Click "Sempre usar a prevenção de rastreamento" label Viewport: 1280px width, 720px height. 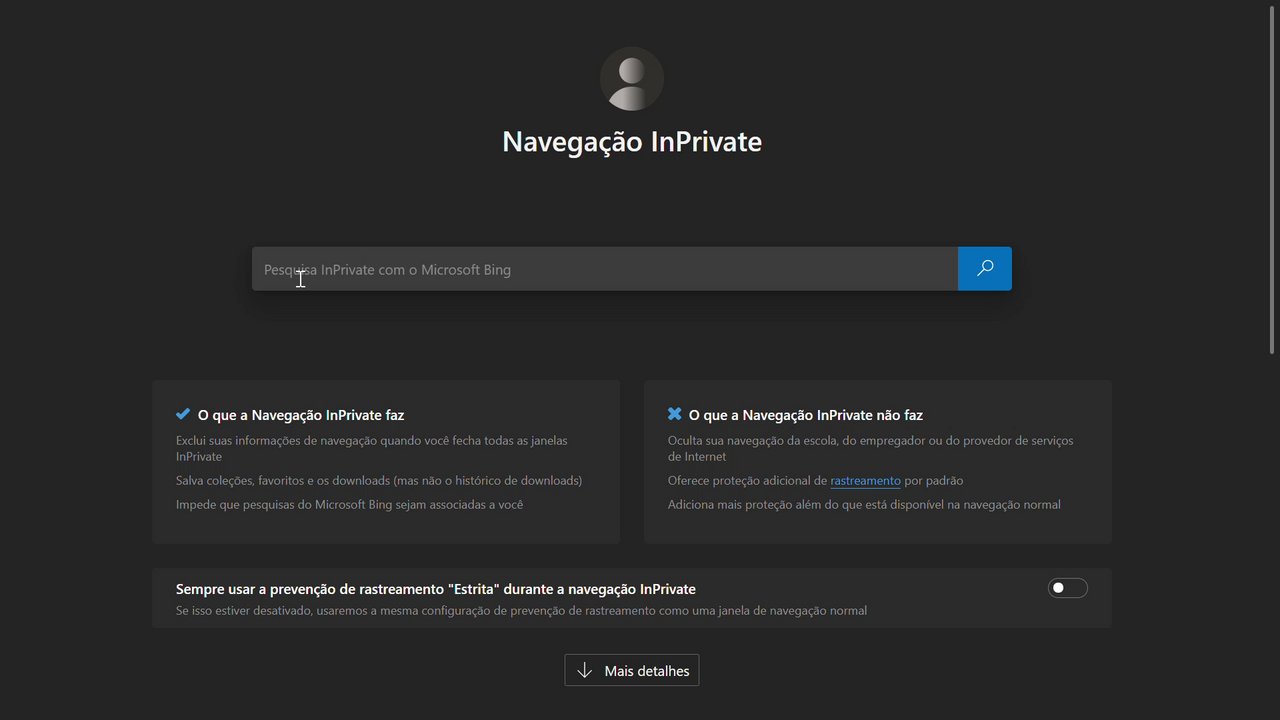click(x=436, y=589)
